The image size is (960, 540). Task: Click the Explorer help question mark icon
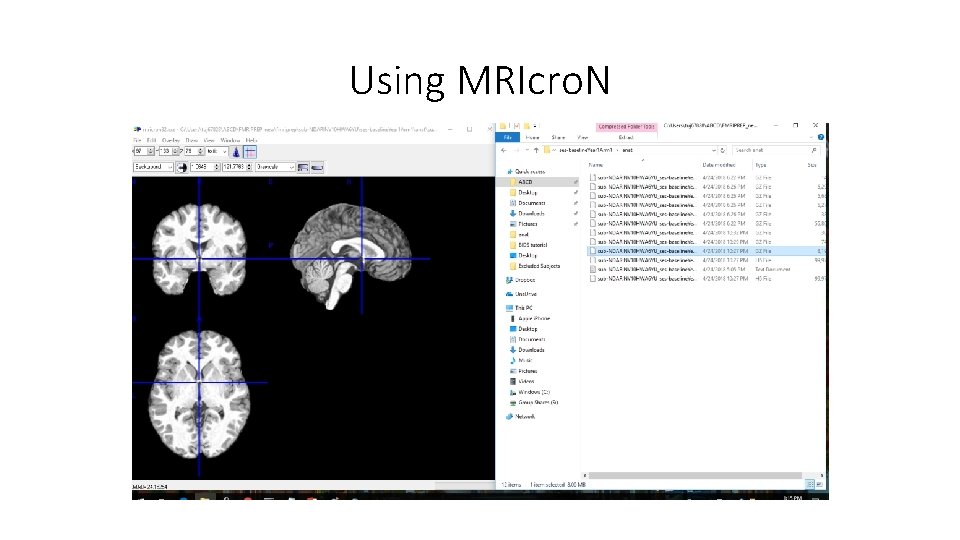click(820, 137)
